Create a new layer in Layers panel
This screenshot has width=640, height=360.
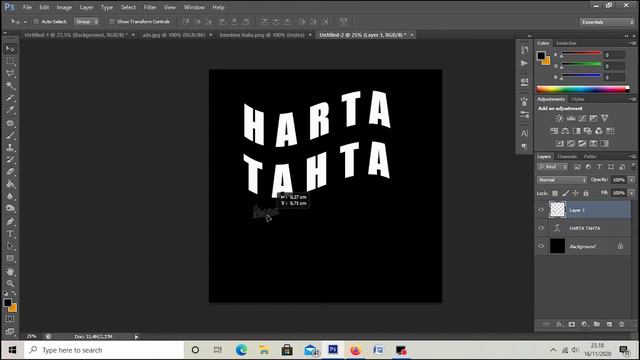click(x=609, y=324)
